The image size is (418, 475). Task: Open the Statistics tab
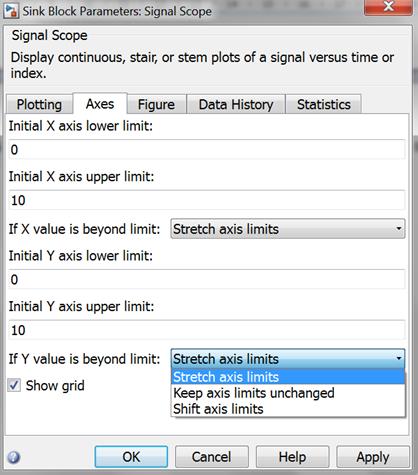click(x=324, y=104)
